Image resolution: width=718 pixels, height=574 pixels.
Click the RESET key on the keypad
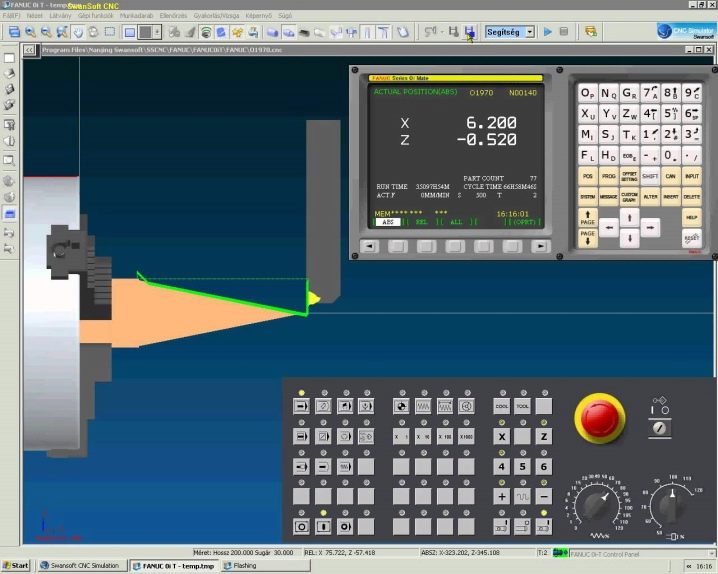[691, 238]
